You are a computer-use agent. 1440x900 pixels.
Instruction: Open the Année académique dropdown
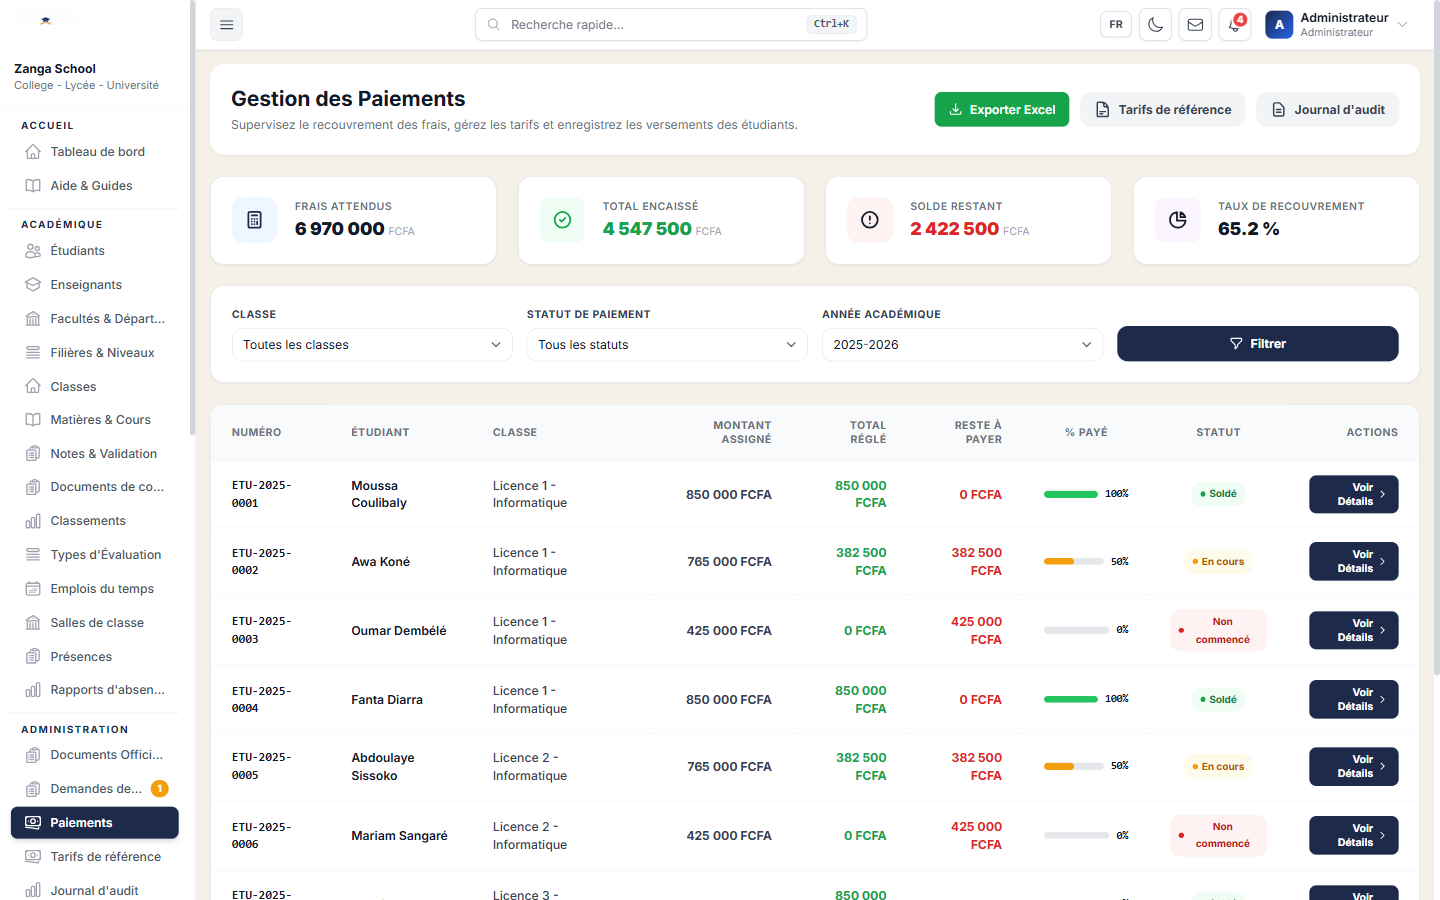[x=962, y=345]
